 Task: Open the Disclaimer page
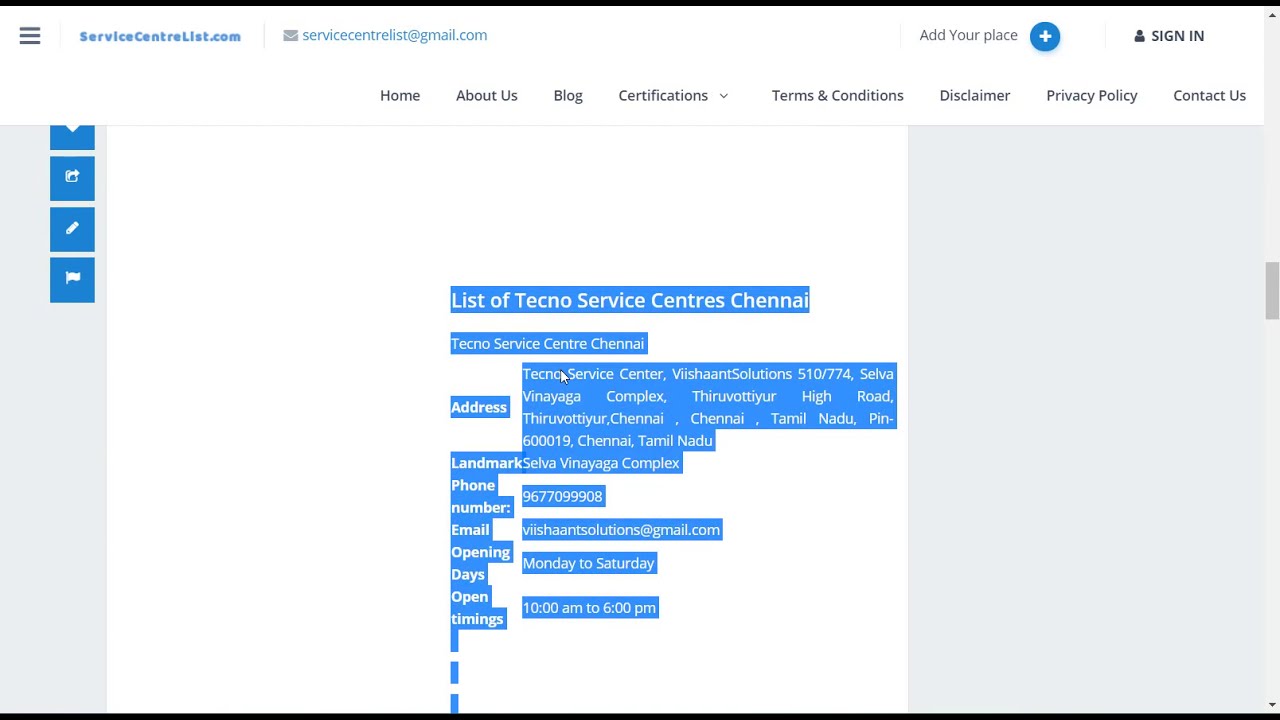click(x=974, y=95)
